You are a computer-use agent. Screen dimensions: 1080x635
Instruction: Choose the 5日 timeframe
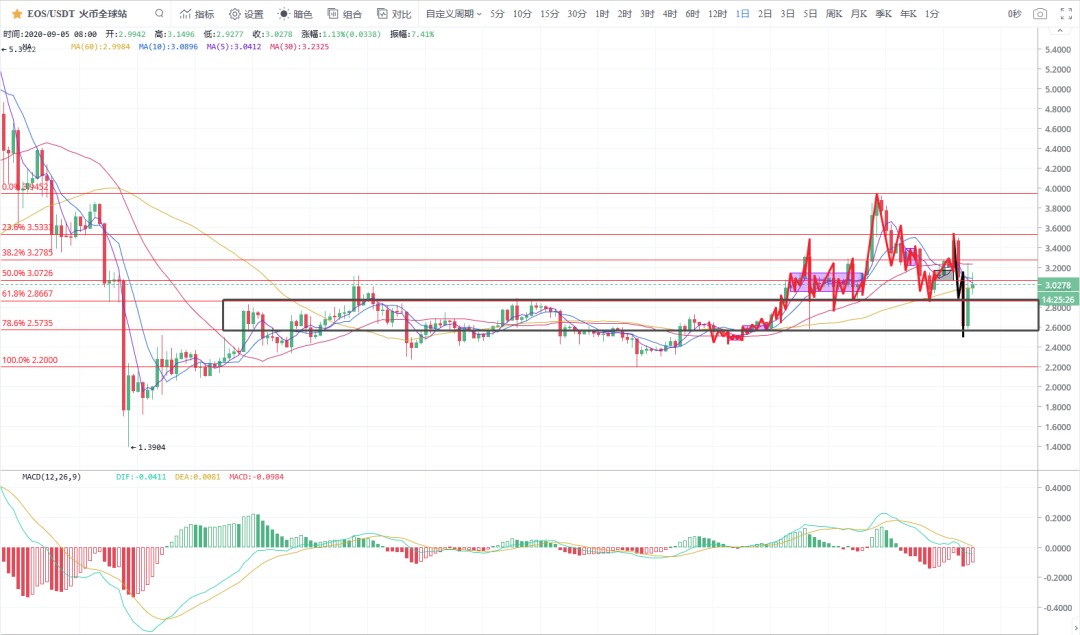[x=811, y=14]
